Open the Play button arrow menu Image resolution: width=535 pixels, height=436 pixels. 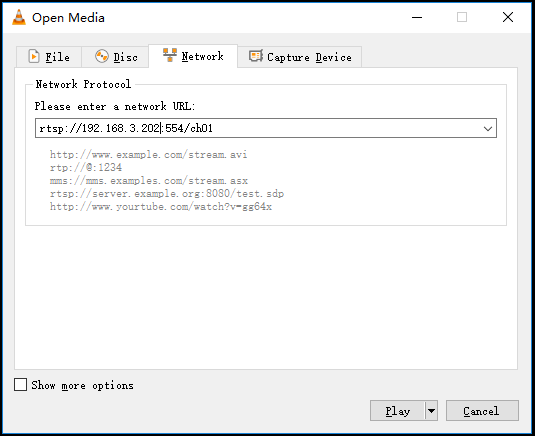pyautogui.click(x=431, y=411)
